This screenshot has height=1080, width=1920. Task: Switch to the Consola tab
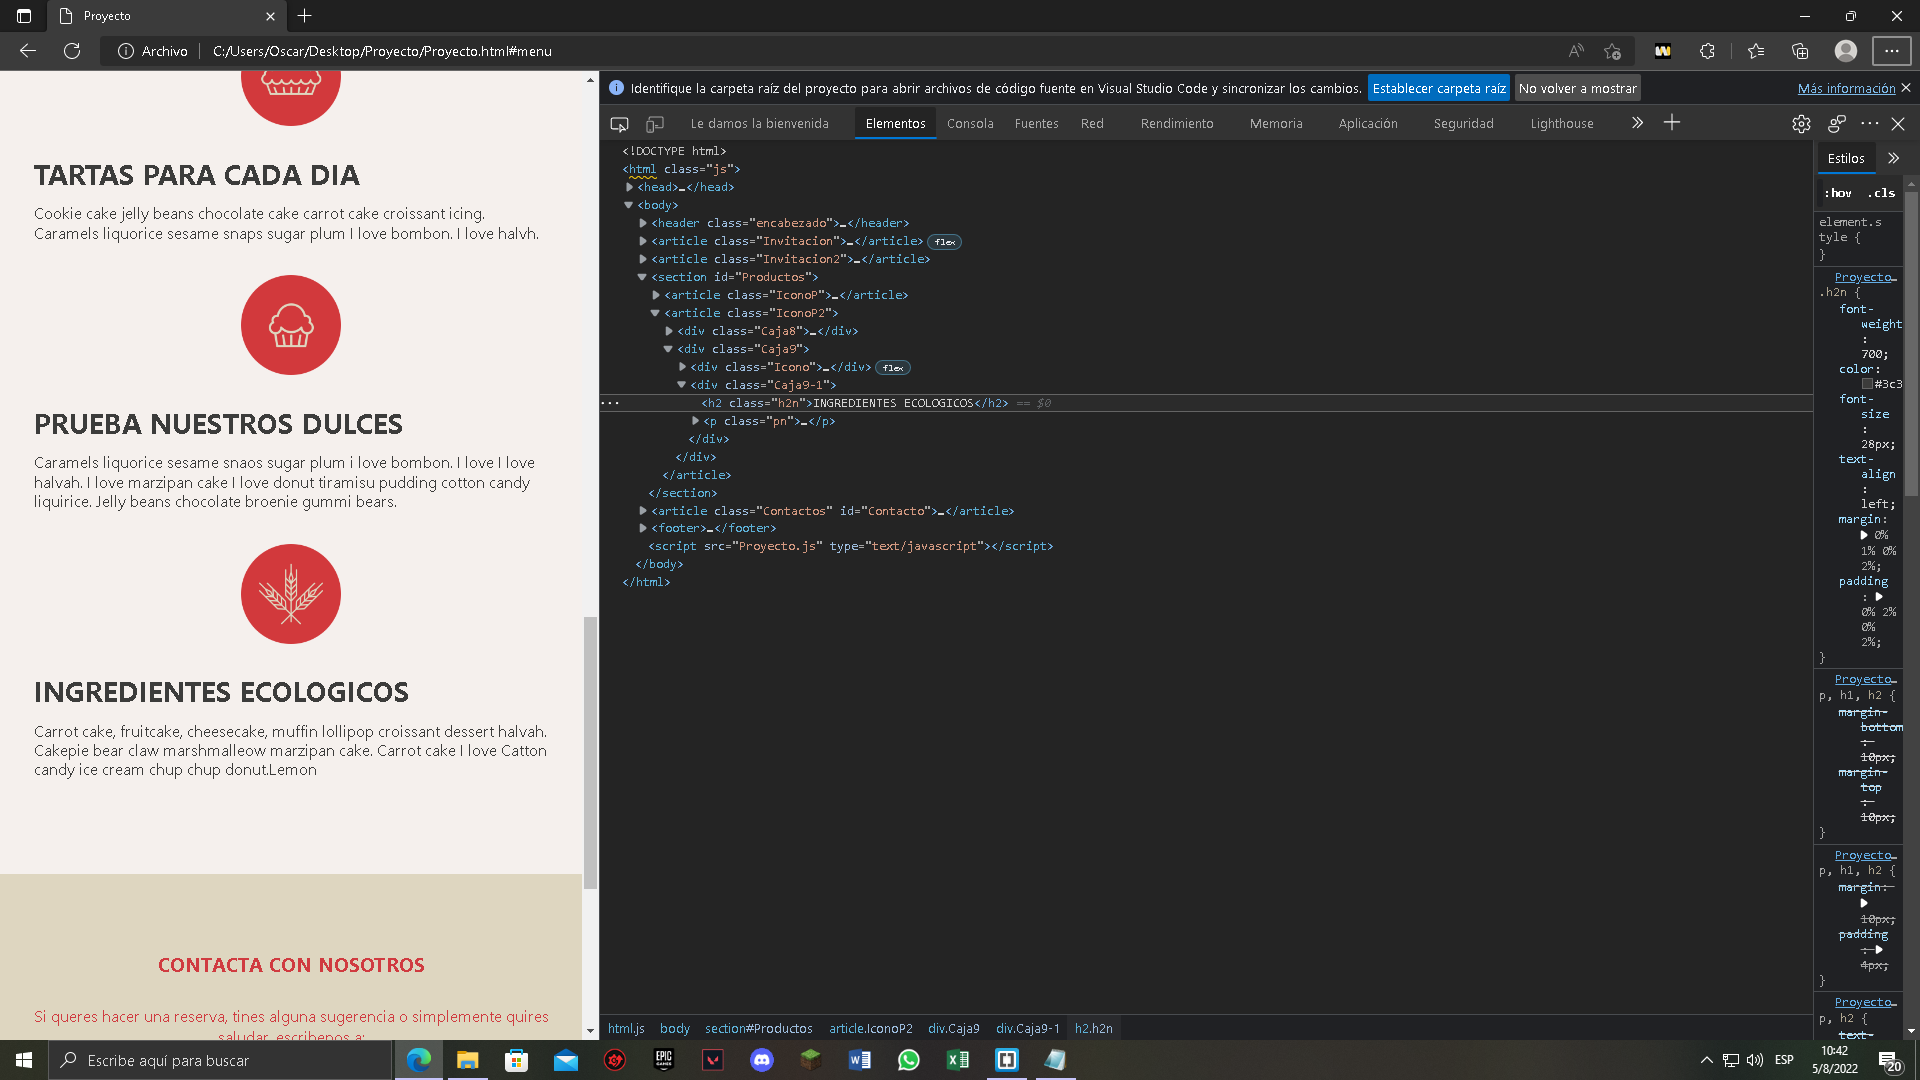pyautogui.click(x=969, y=124)
